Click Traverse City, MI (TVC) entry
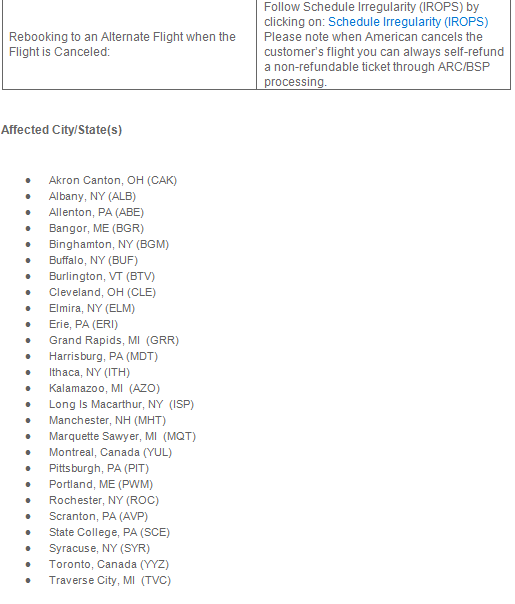The image size is (515, 604). [110, 581]
